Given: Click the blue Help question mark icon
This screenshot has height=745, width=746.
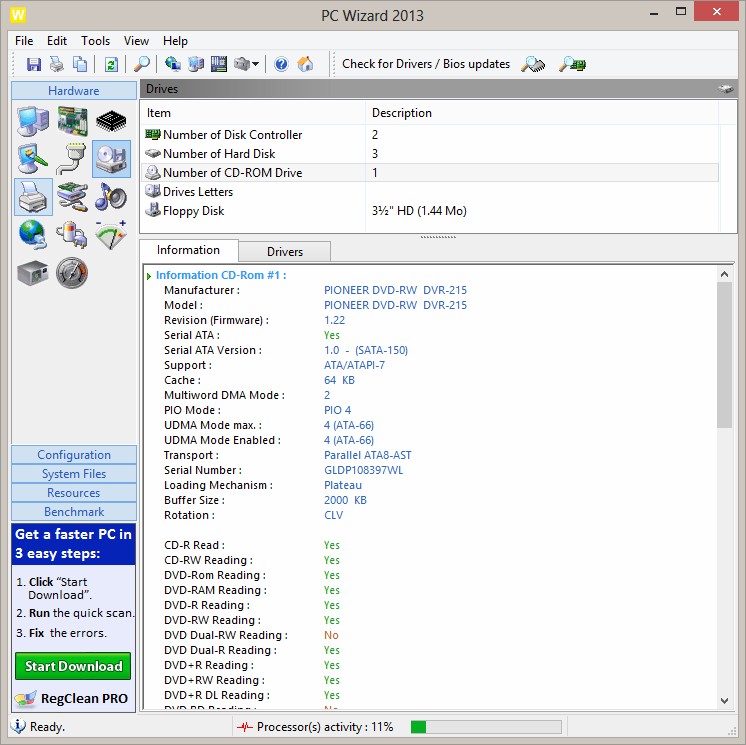Looking at the screenshot, I should [x=281, y=64].
